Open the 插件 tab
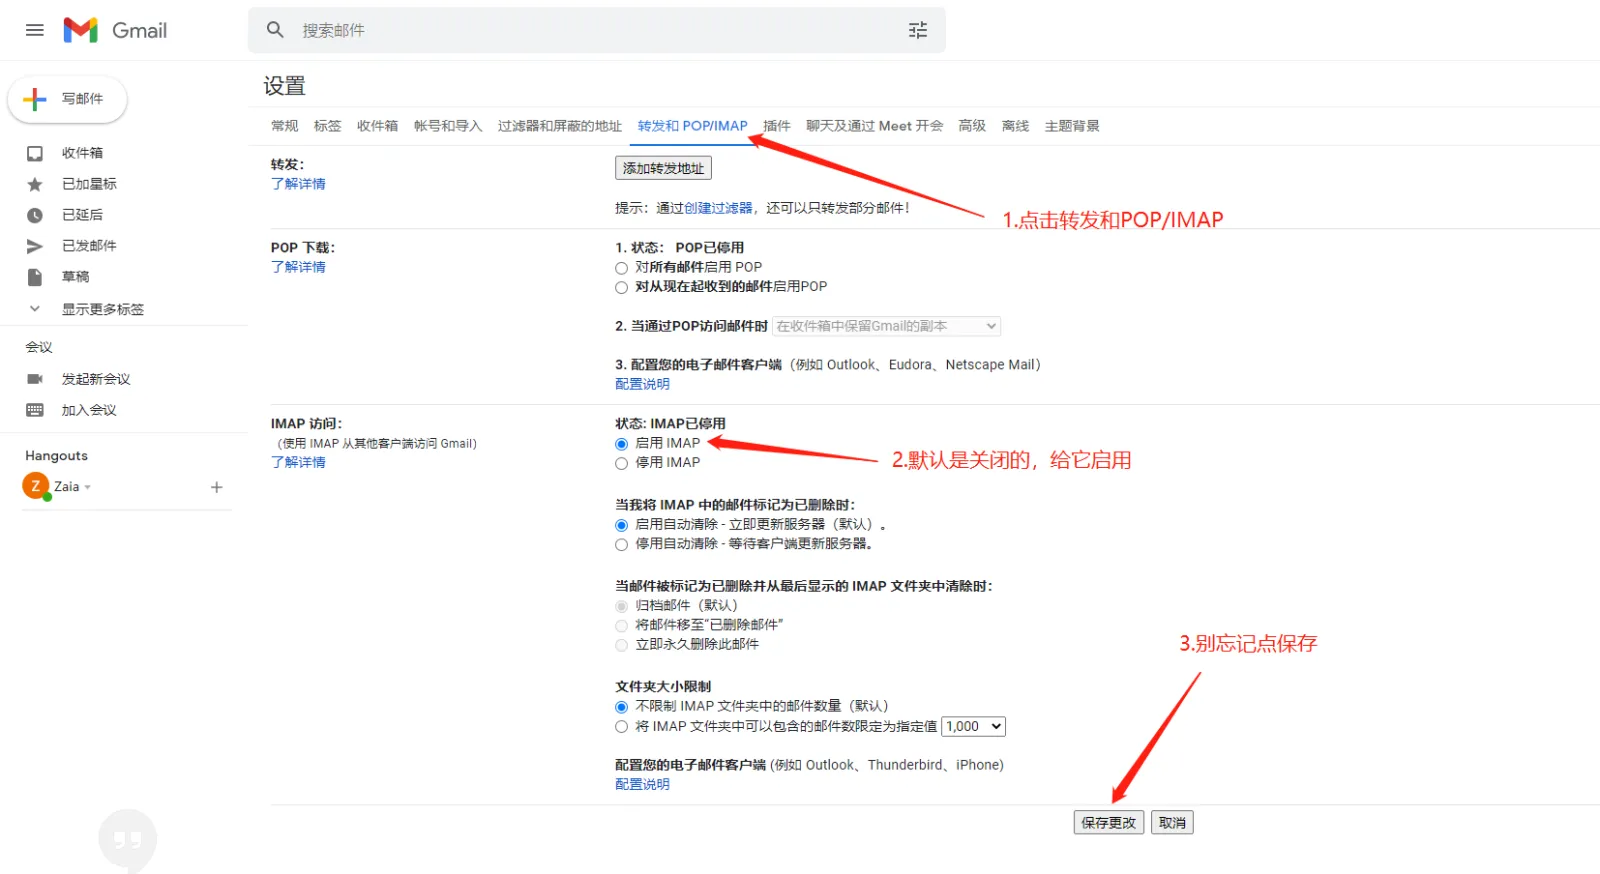This screenshot has width=1600, height=874. pyautogui.click(x=777, y=126)
